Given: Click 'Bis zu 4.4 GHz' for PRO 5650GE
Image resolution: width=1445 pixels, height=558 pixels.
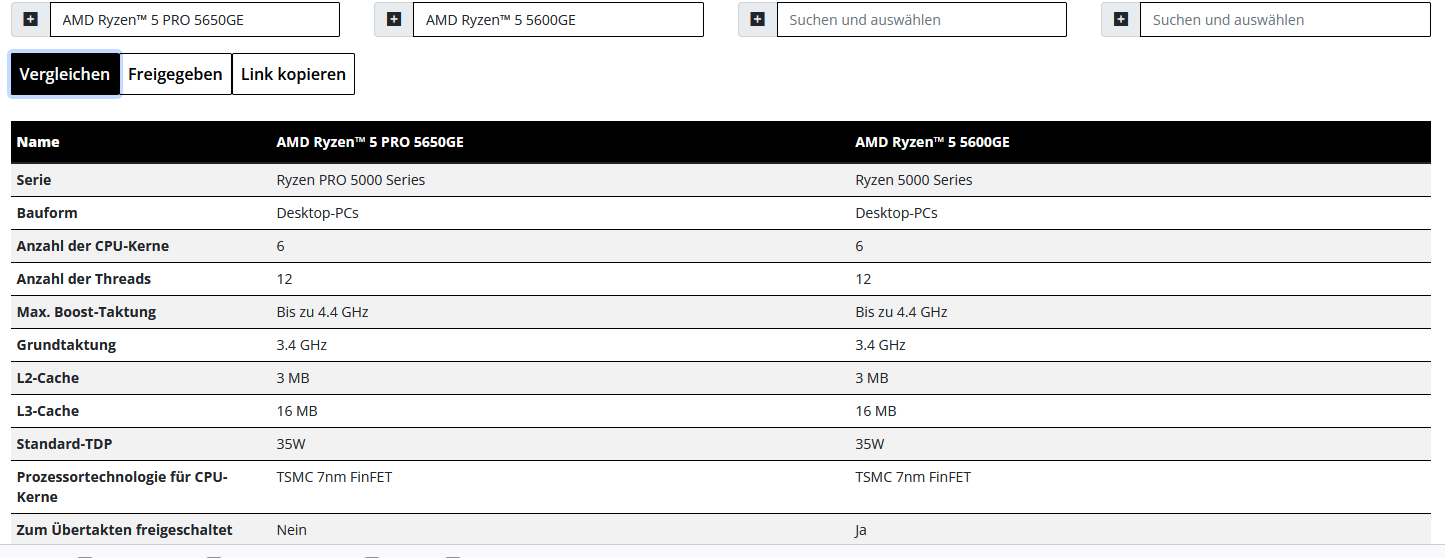Looking at the screenshot, I should (323, 312).
